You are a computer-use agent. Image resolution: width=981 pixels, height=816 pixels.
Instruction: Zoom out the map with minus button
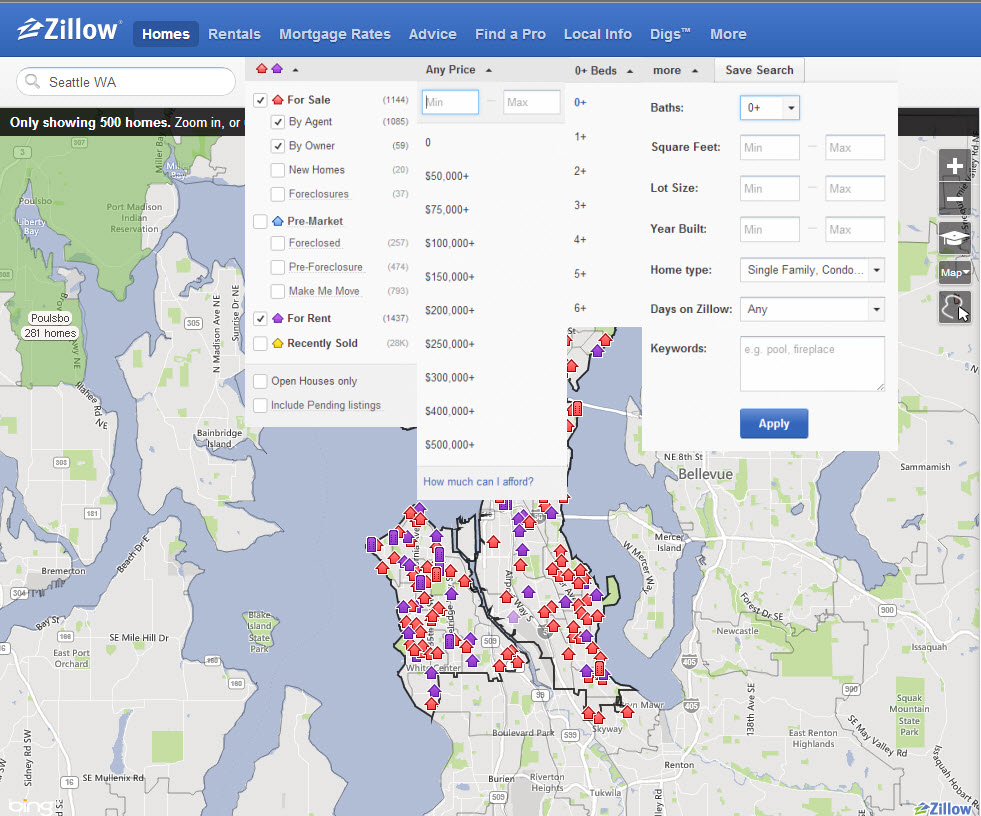[x=954, y=198]
